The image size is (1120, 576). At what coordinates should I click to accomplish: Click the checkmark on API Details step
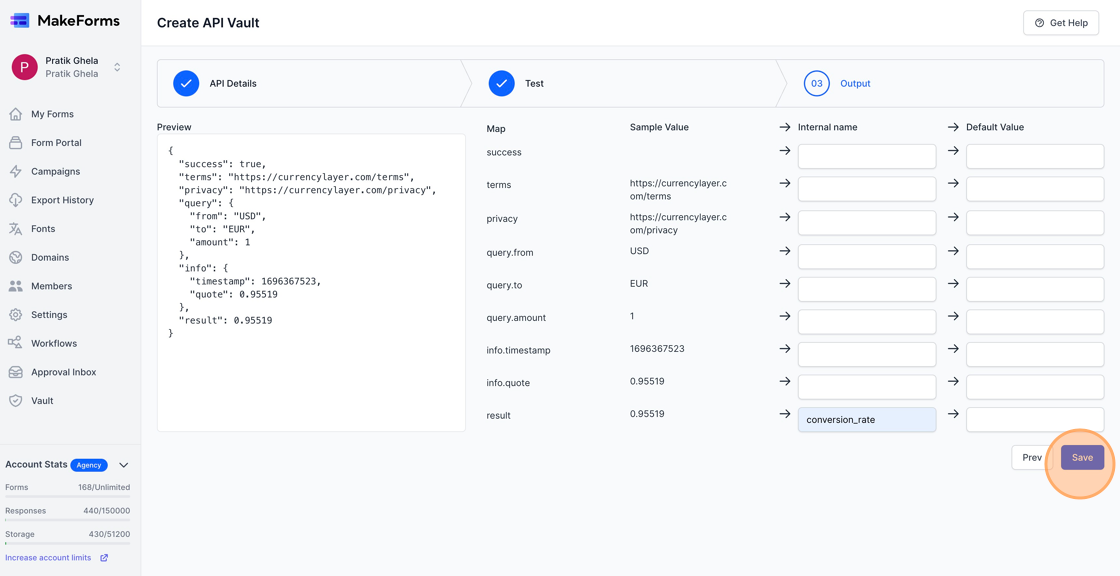pyautogui.click(x=186, y=84)
